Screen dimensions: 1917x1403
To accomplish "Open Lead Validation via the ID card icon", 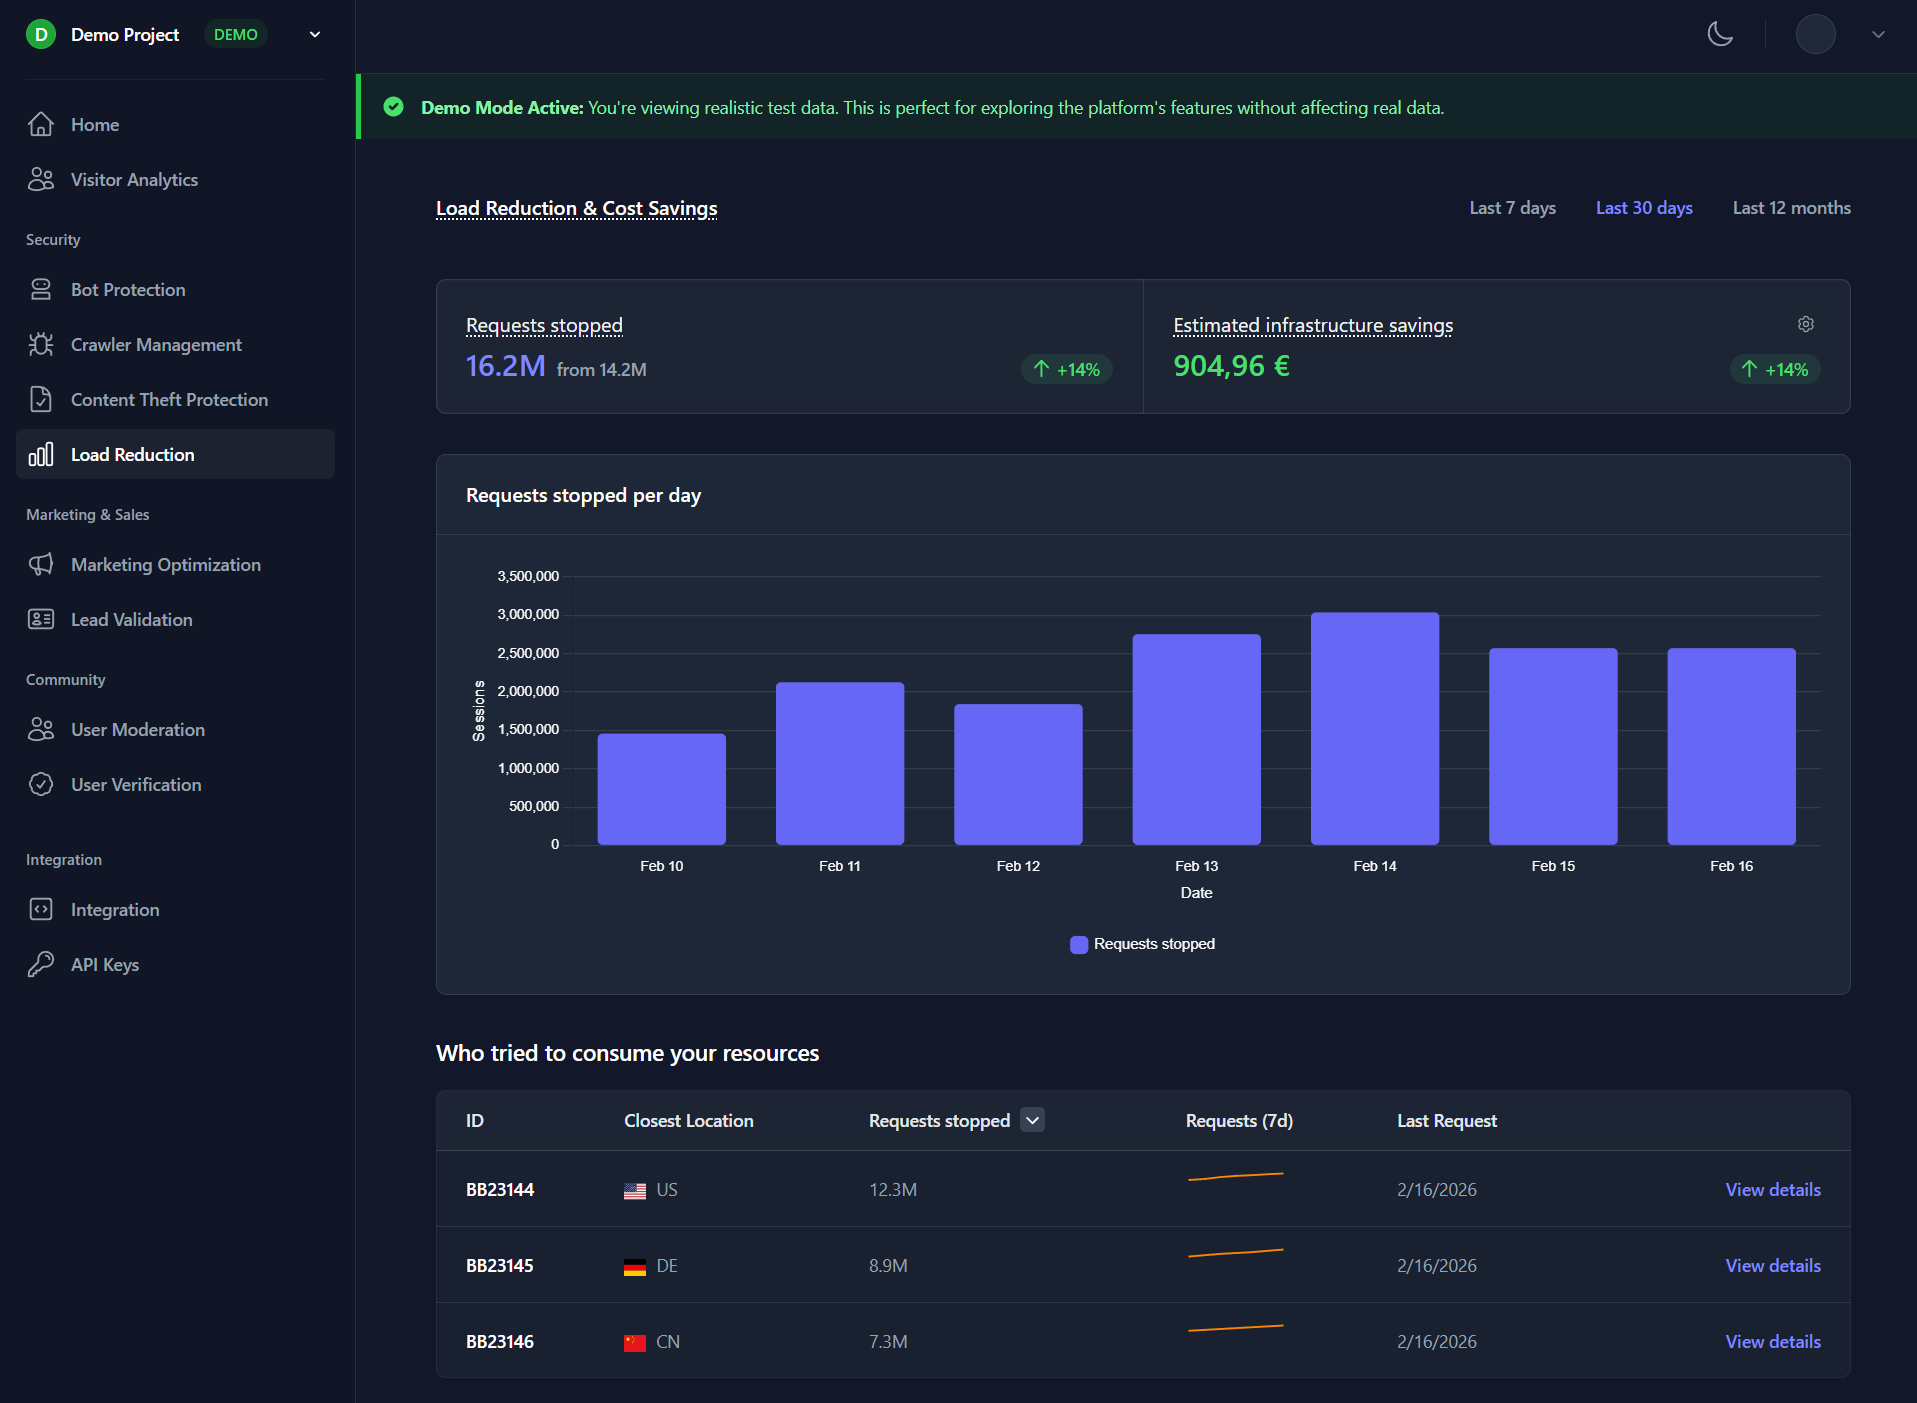I will 41,620.
